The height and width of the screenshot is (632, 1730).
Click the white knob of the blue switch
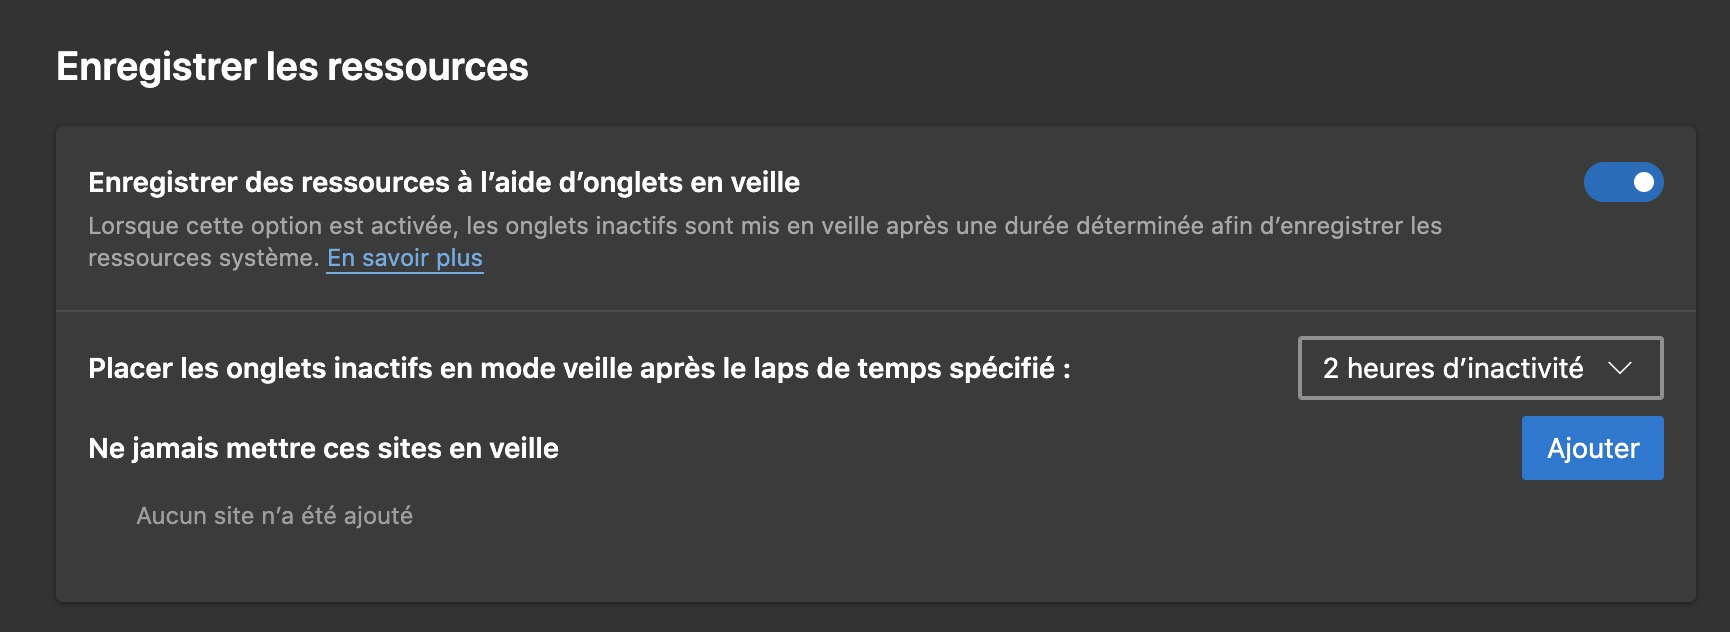pos(1643,182)
